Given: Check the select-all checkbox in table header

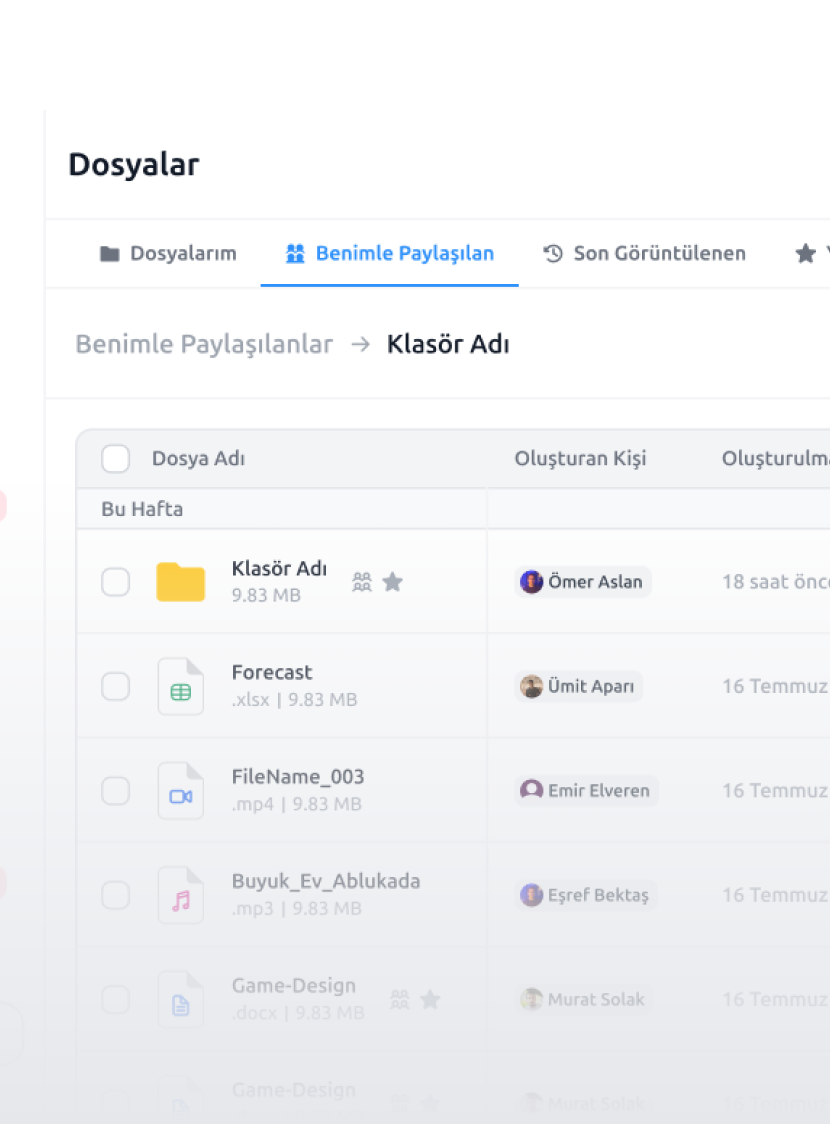Looking at the screenshot, I should [x=116, y=459].
